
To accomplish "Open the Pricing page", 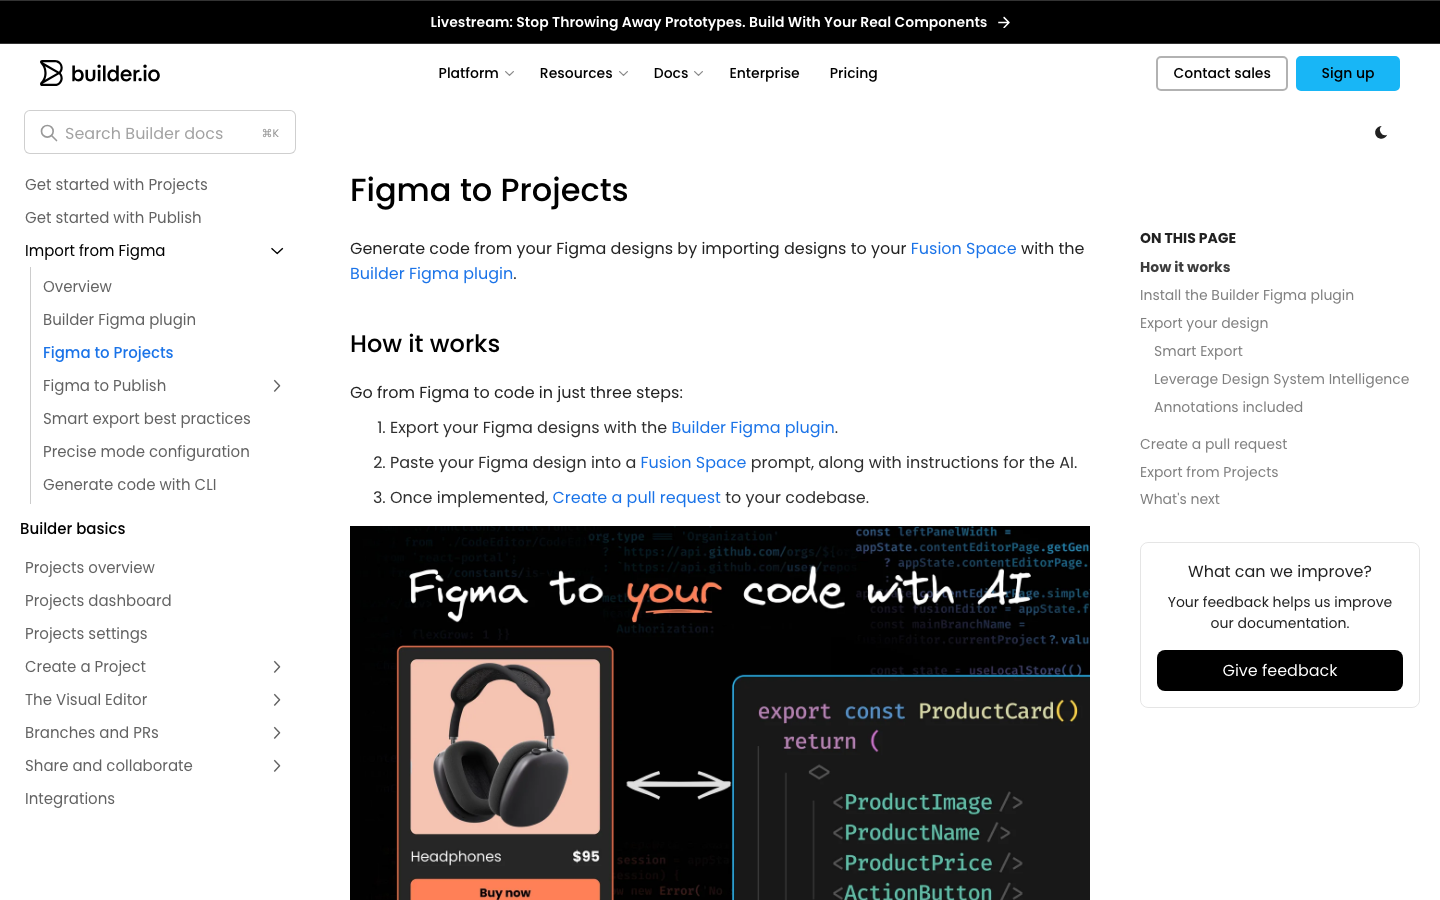I will click(x=853, y=73).
